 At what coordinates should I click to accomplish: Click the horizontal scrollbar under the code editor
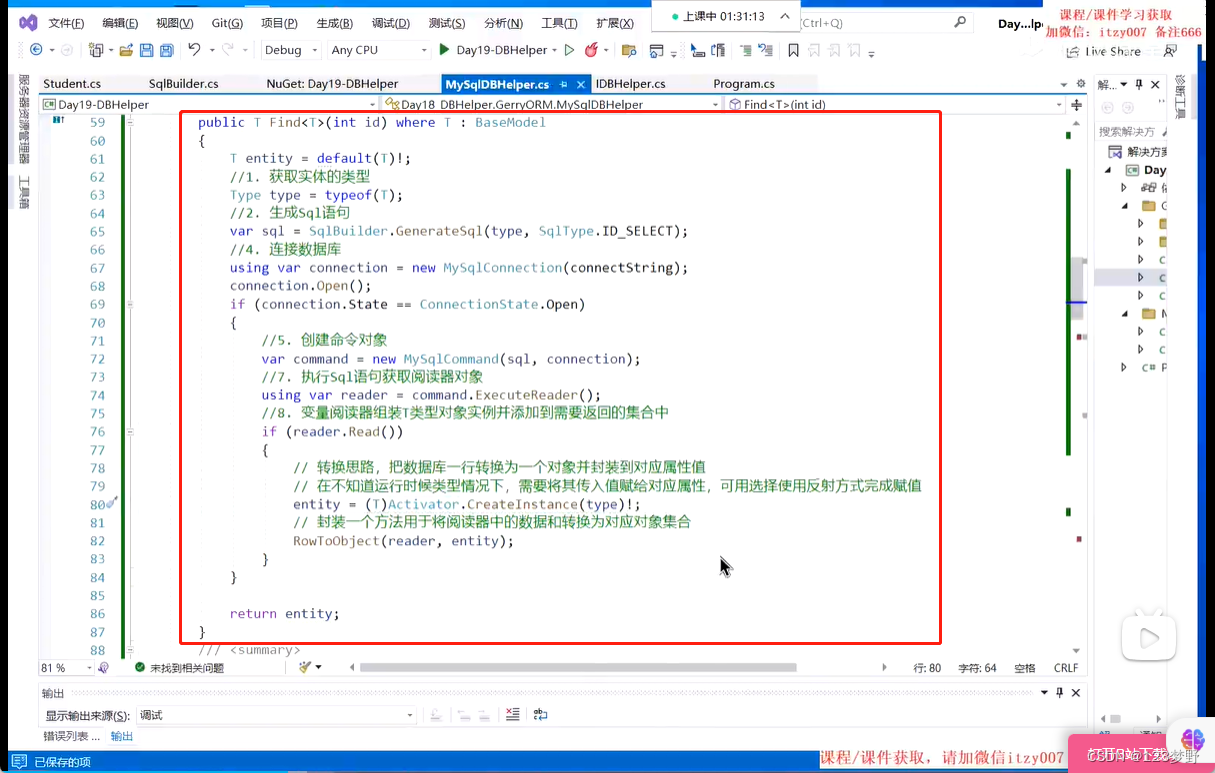(578, 667)
